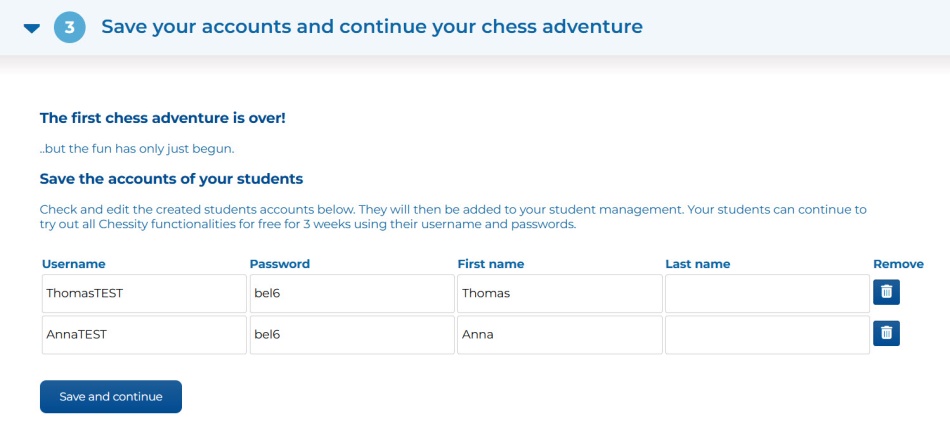Click the Password column header
Screen dimensions: 950x424
click(x=279, y=264)
